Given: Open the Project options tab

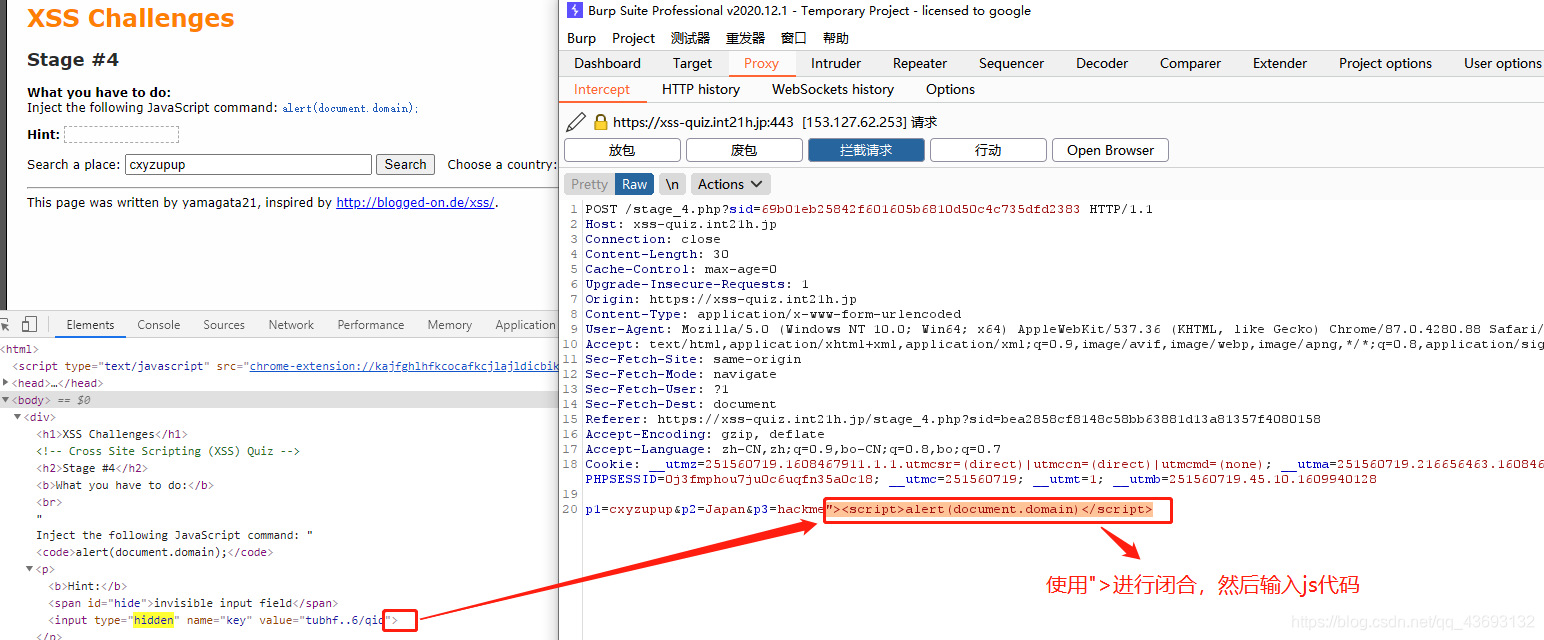Looking at the screenshot, I should point(1385,63).
